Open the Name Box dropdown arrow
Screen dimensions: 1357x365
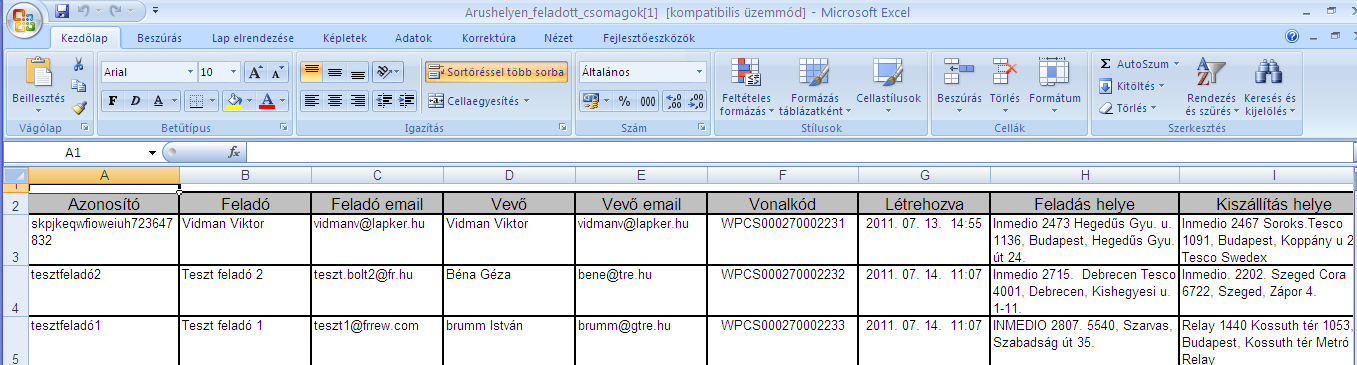click(x=152, y=152)
